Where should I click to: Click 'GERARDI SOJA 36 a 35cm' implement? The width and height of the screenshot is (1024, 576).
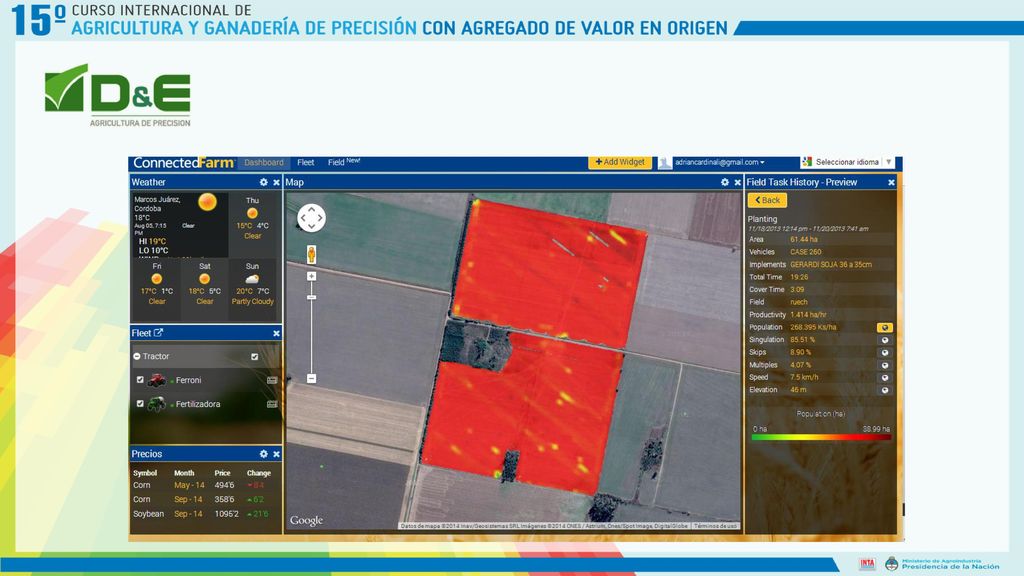click(831, 264)
